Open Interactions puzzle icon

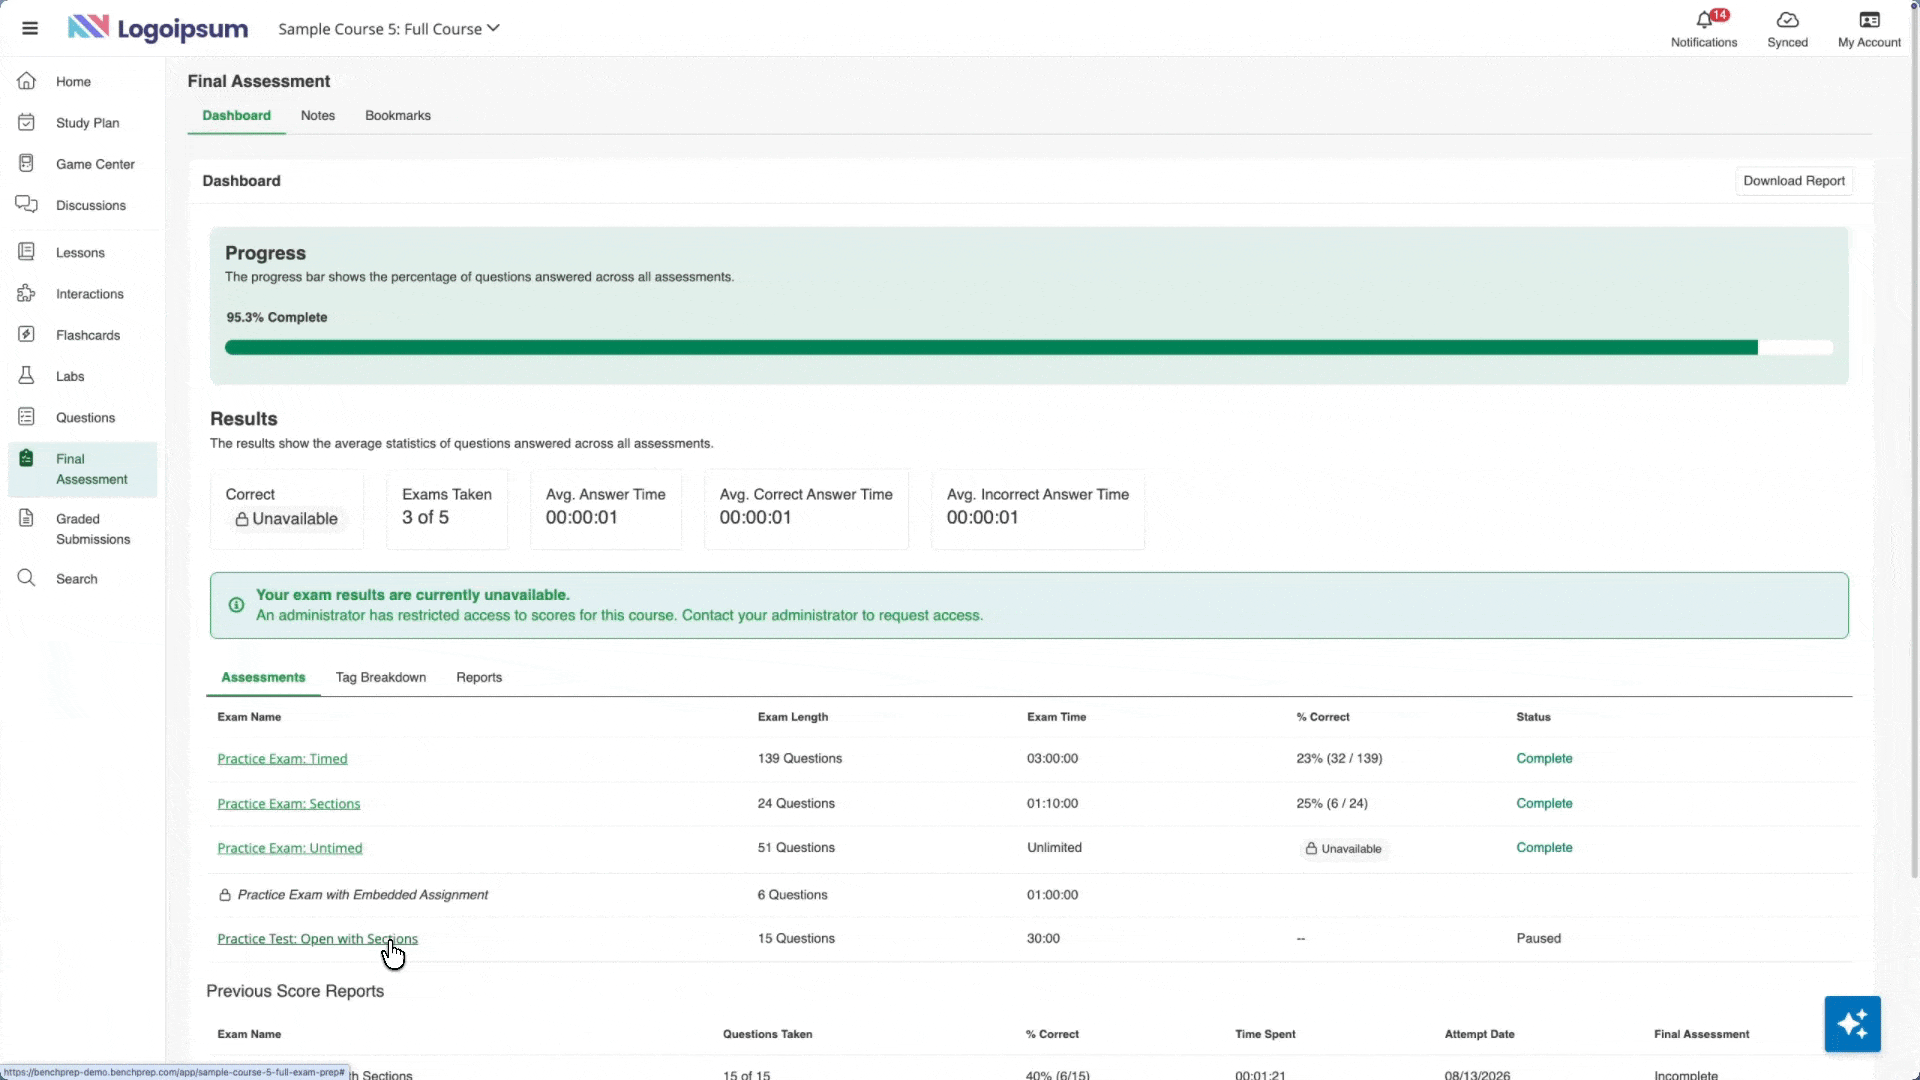[27, 293]
